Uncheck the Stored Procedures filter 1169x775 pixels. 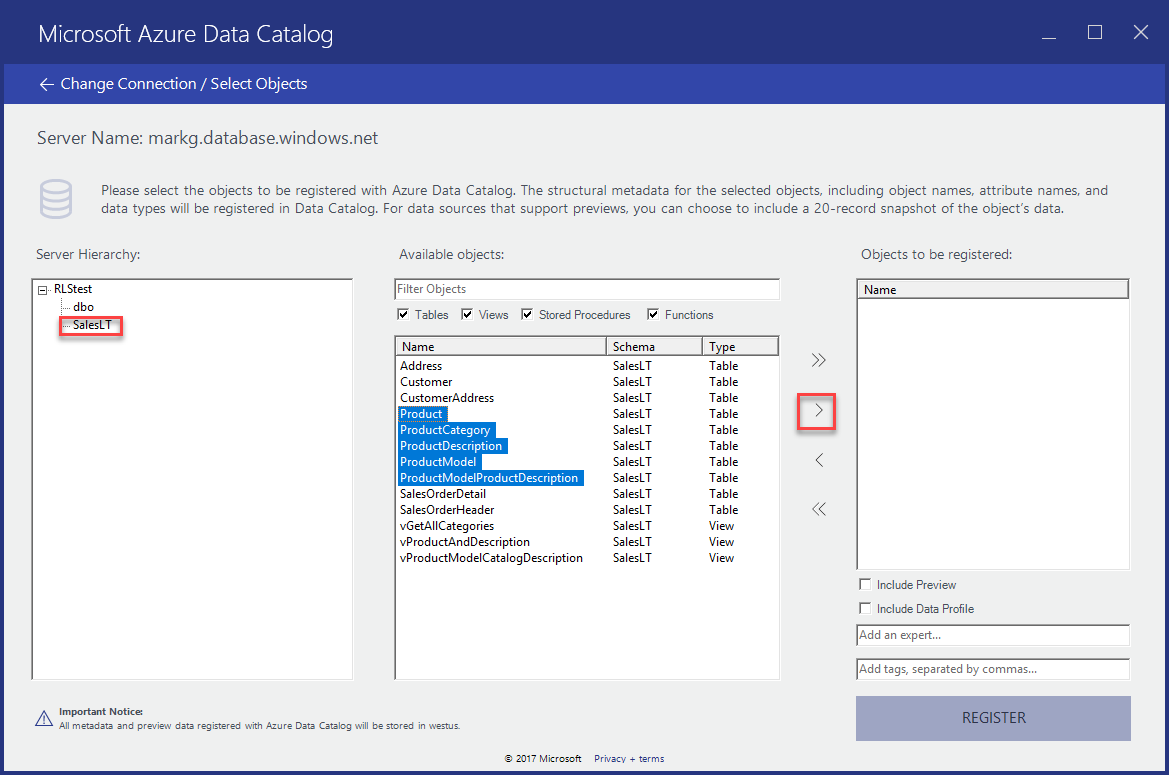[x=527, y=314]
